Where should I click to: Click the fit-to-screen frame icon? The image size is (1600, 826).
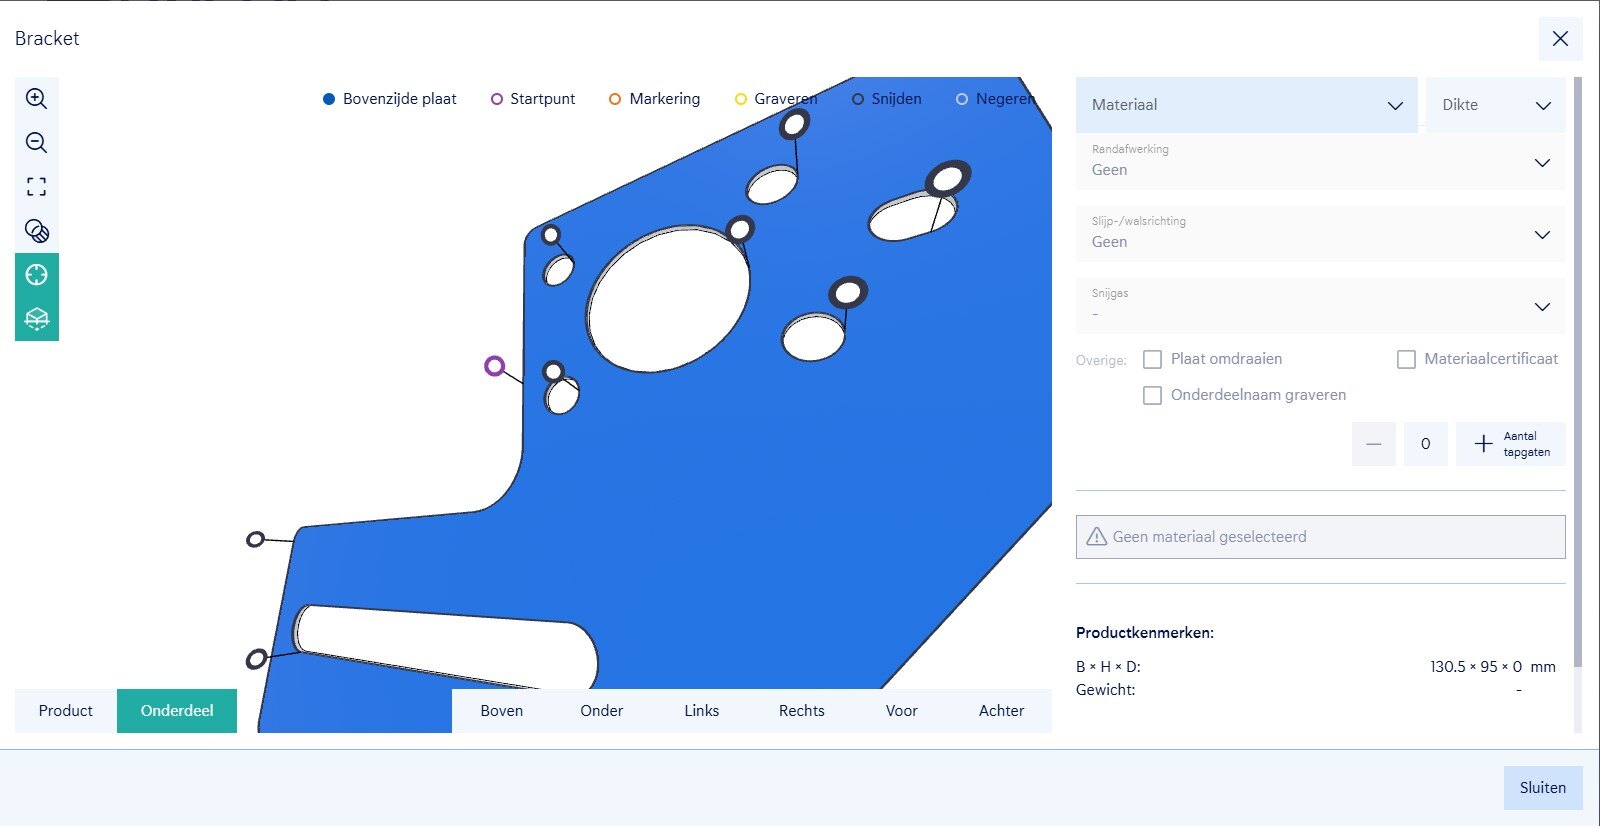click(x=36, y=187)
